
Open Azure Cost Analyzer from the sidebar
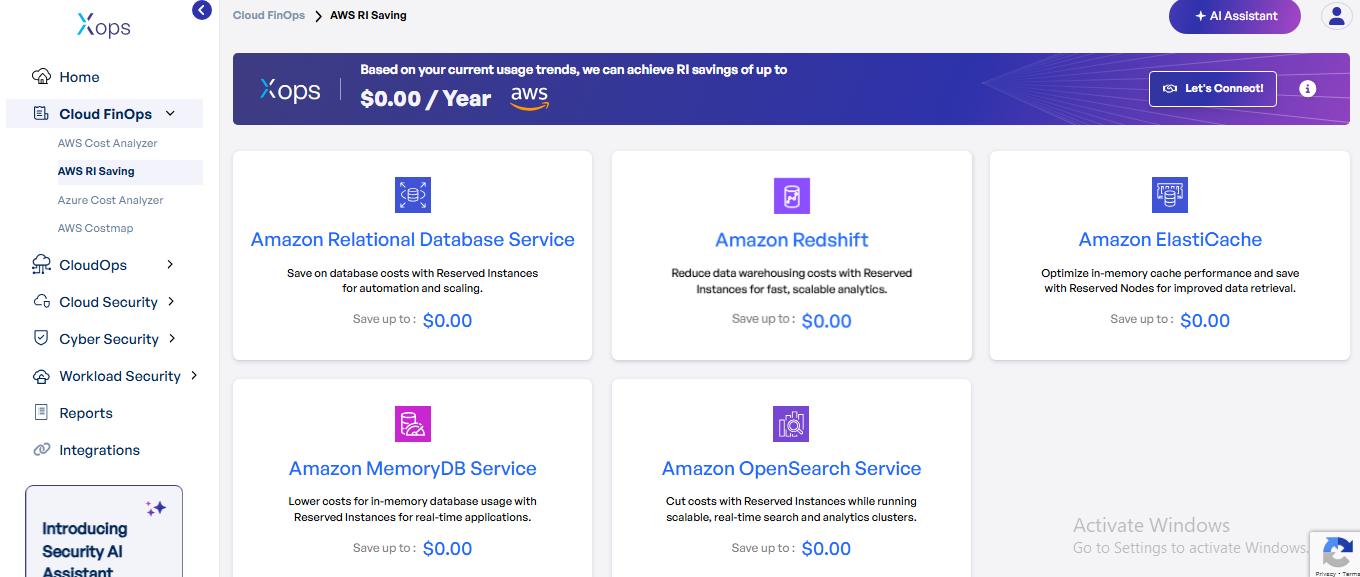click(111, 199)
